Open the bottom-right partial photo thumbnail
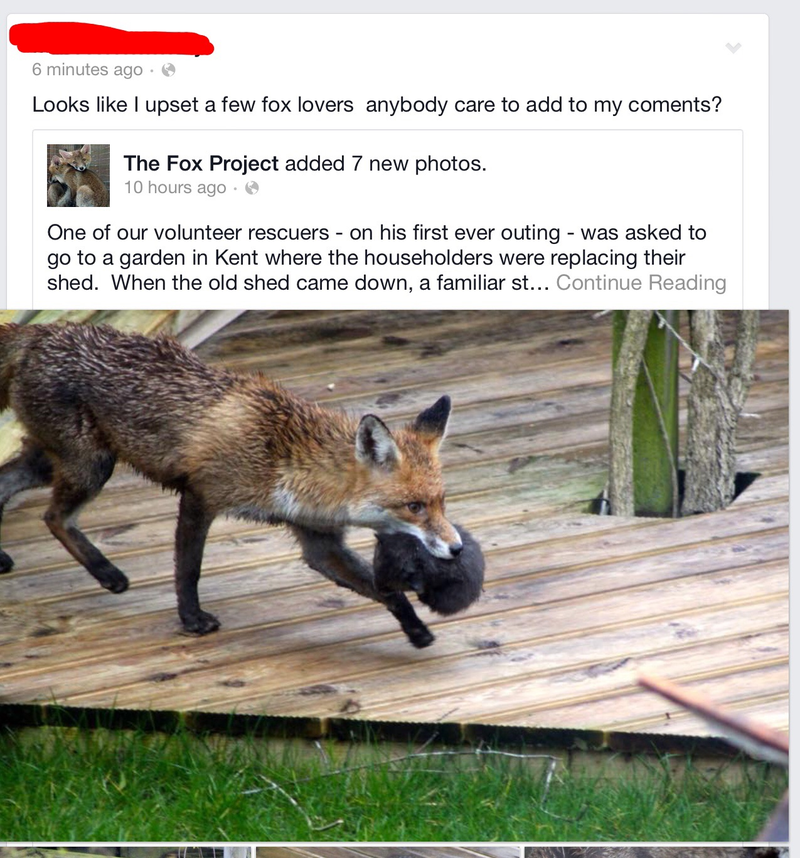The width and height of the screenshot is (800, 858). [657, 852]
